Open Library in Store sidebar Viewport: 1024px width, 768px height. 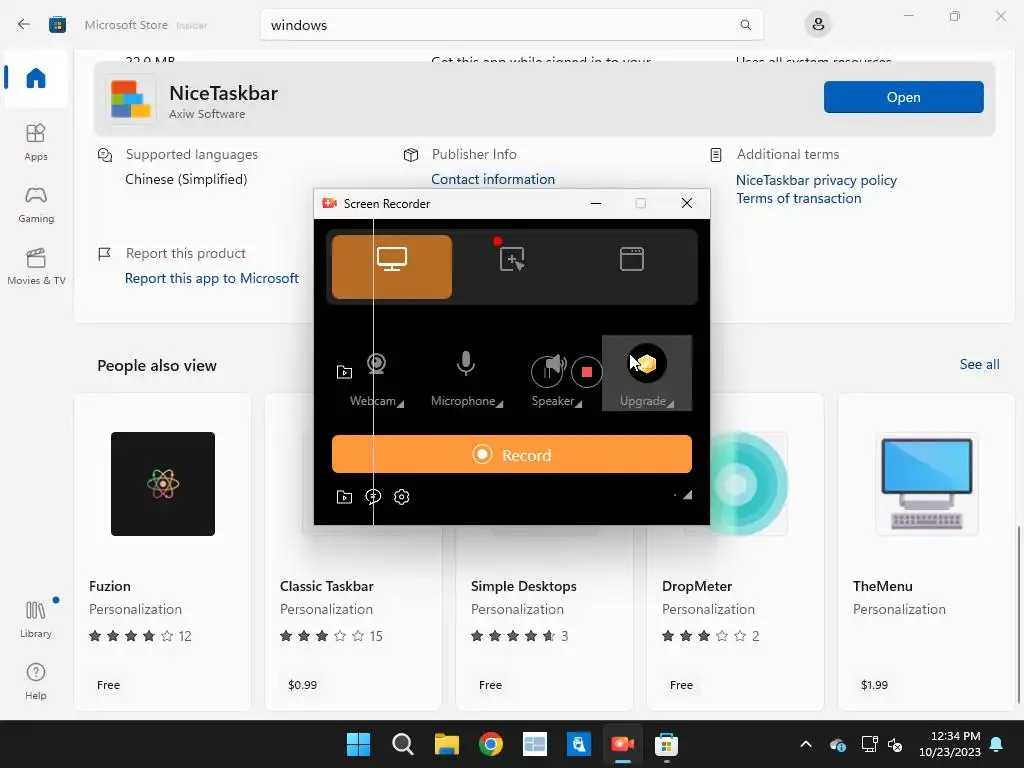[36, 619]
